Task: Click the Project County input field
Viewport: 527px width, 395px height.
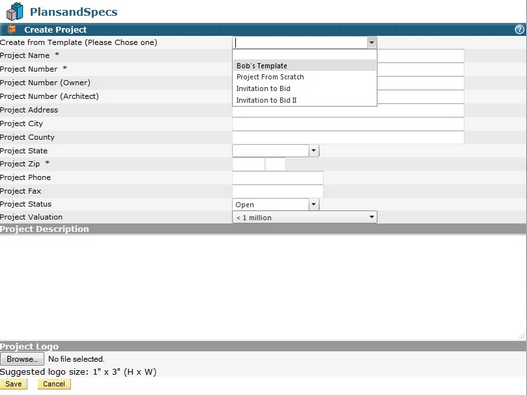Action: 348,137
